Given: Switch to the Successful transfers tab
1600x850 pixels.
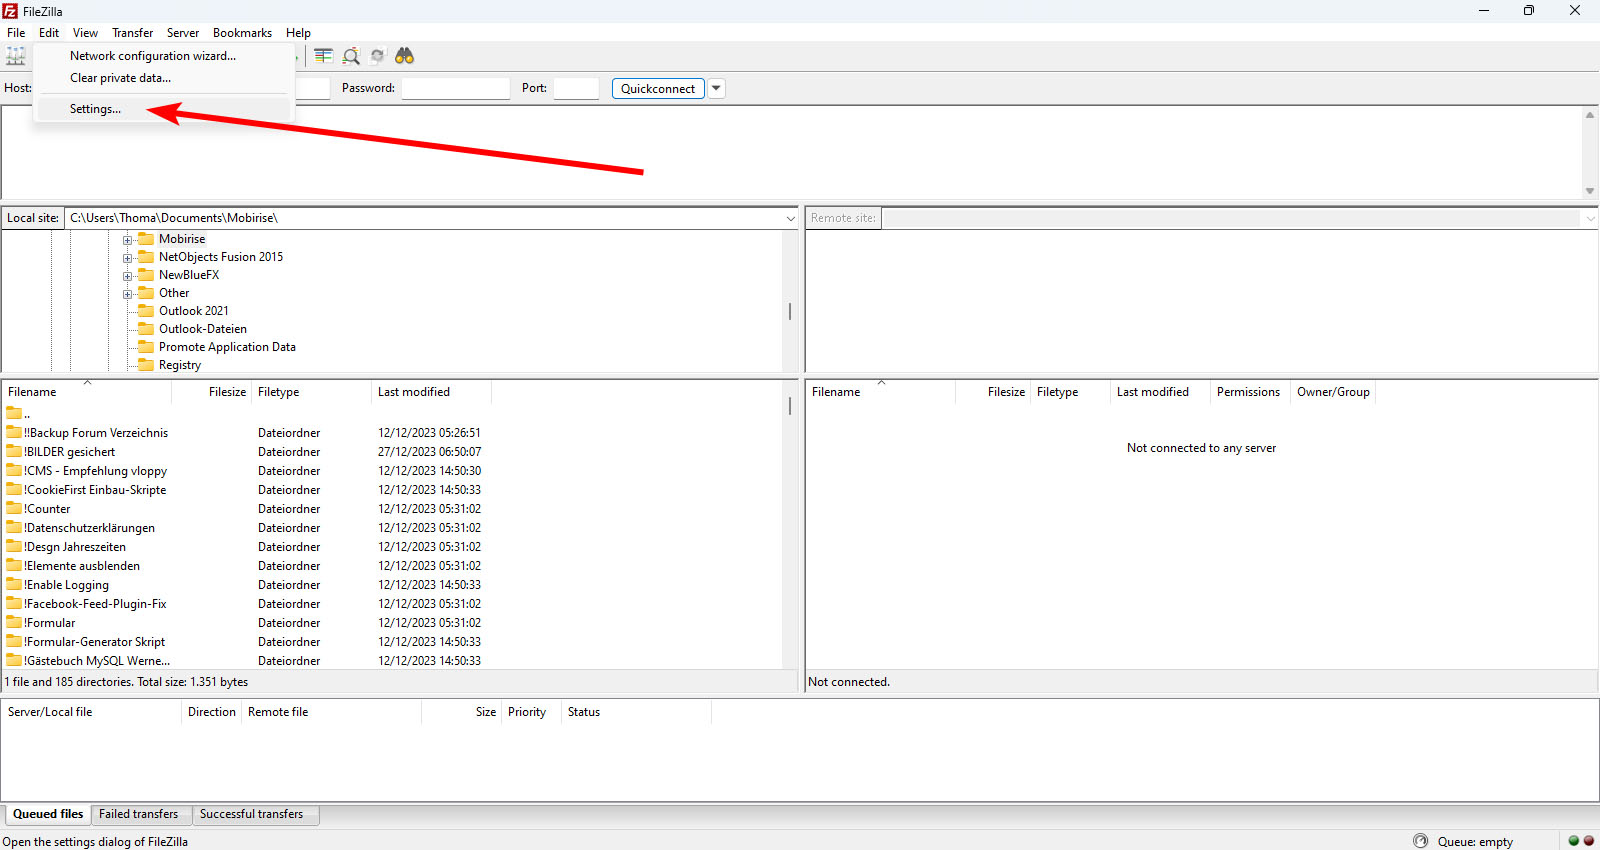Looking at the screenshot, I should [251, 814].
